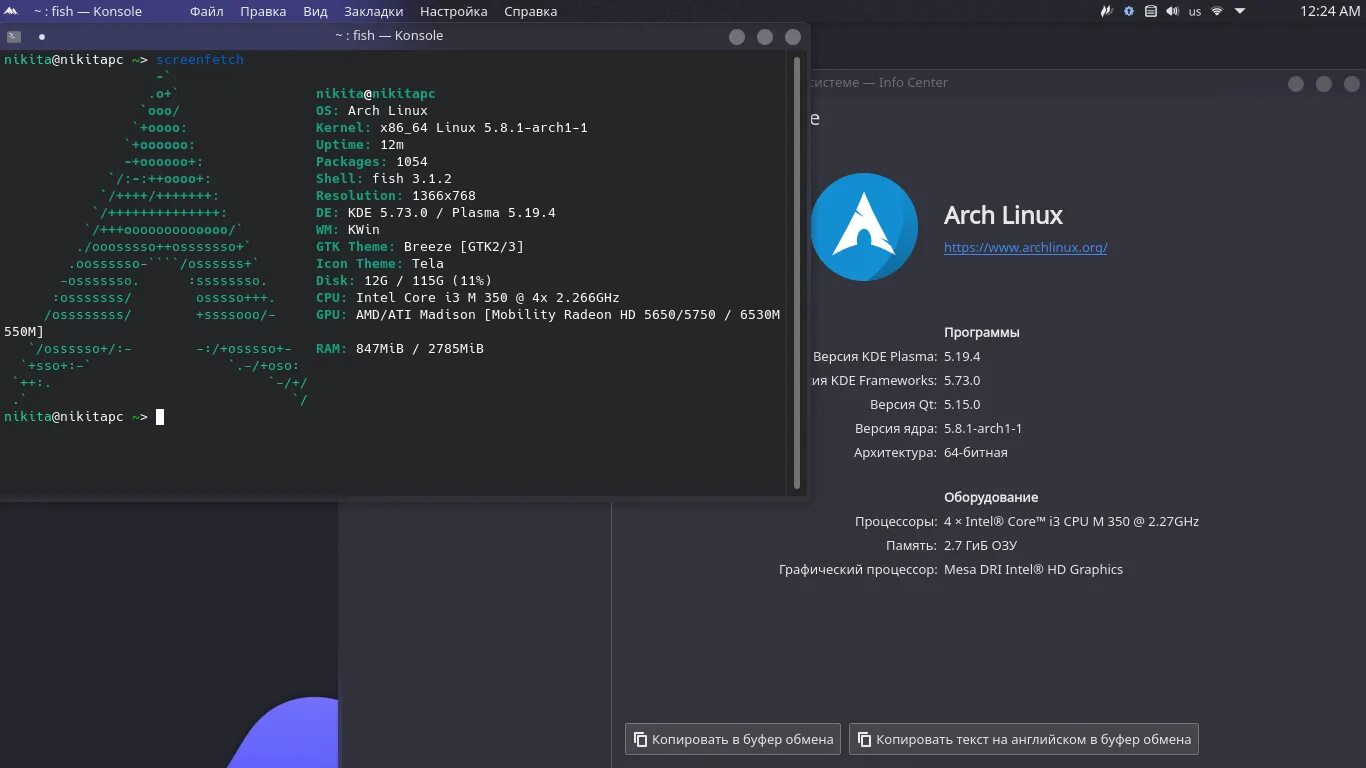1366x768 pixels.
Task: Click the 'Disk: 12G / 115G (11%)' line
Action: pyautogui.click(x=404, y=281)
